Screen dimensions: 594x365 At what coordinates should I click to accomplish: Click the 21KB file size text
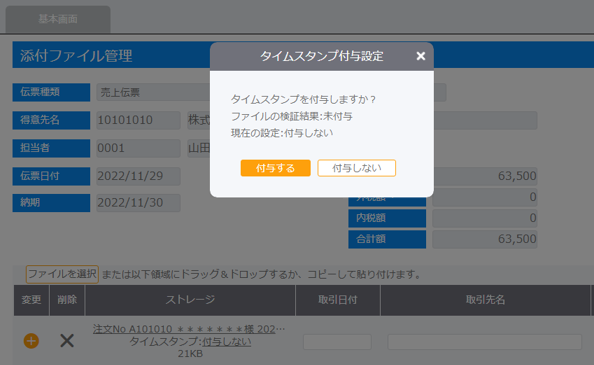(x=190, y=354)
